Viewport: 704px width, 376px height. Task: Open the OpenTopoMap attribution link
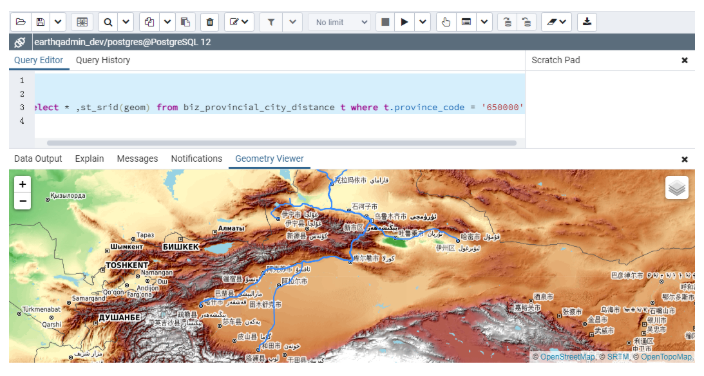tap(666, 357)
